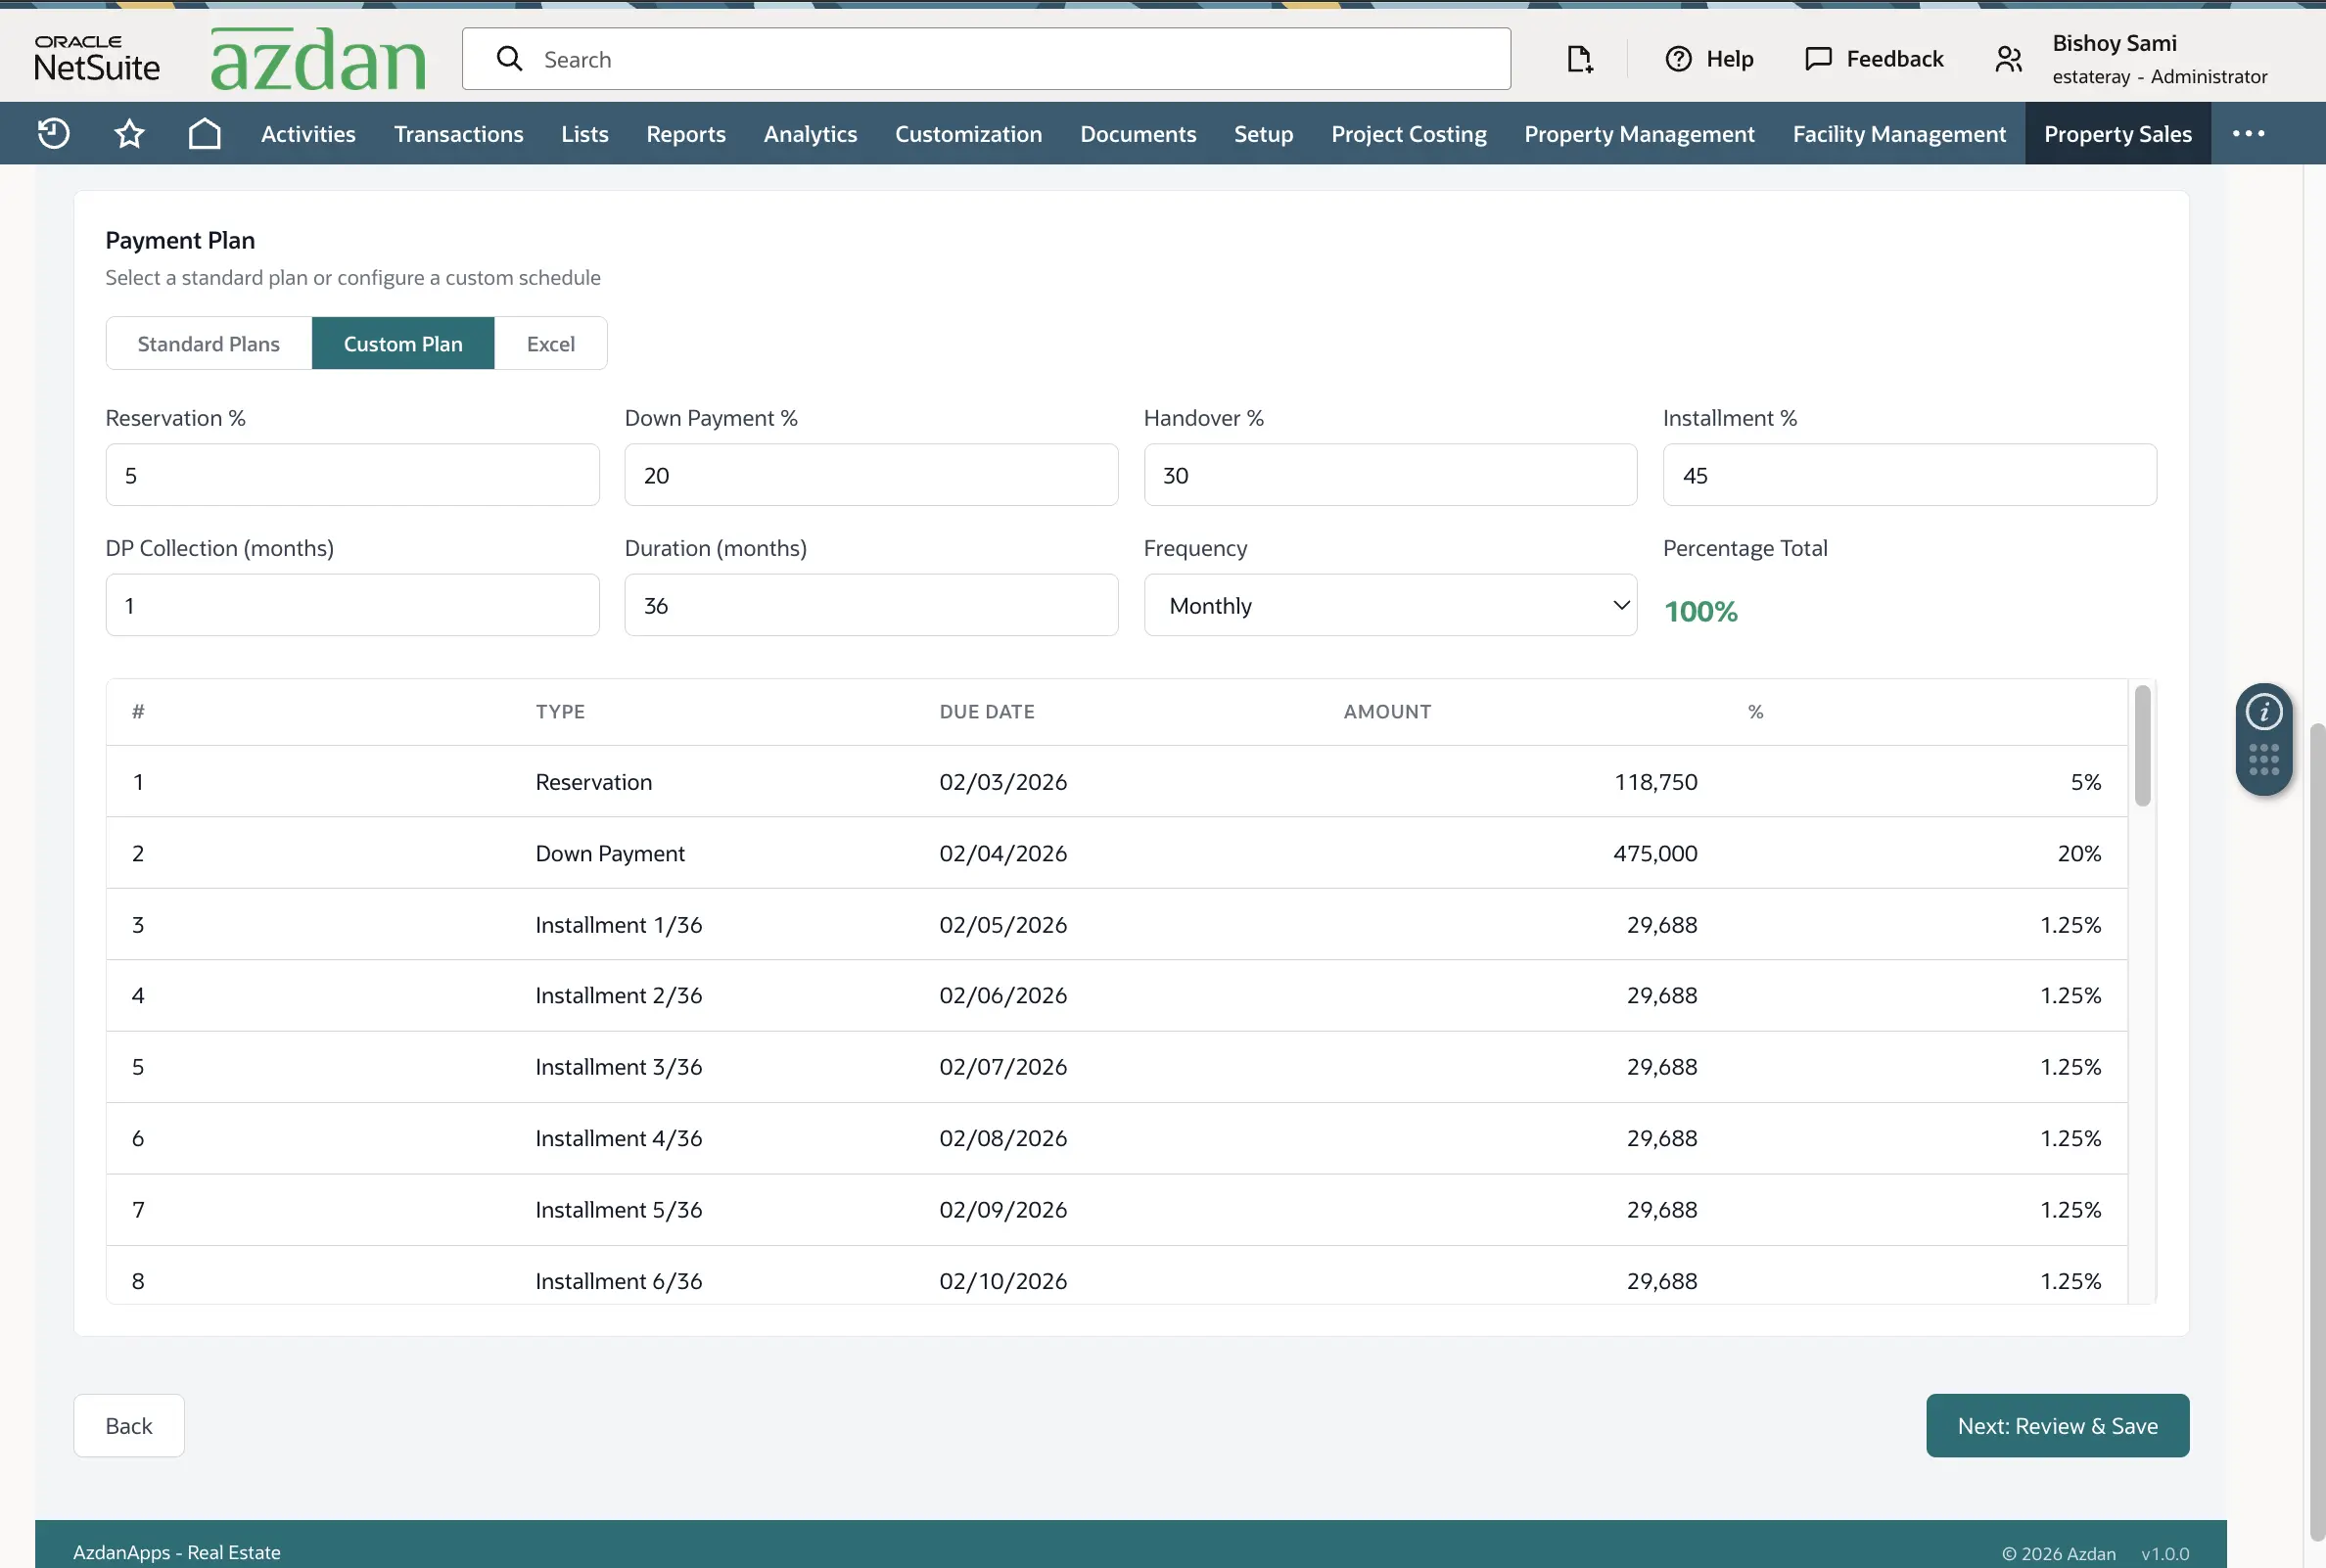Click the floating info icon
Image resolution: width=2326 pixels, height=1568 pixels.
[x=2264, y=712]
